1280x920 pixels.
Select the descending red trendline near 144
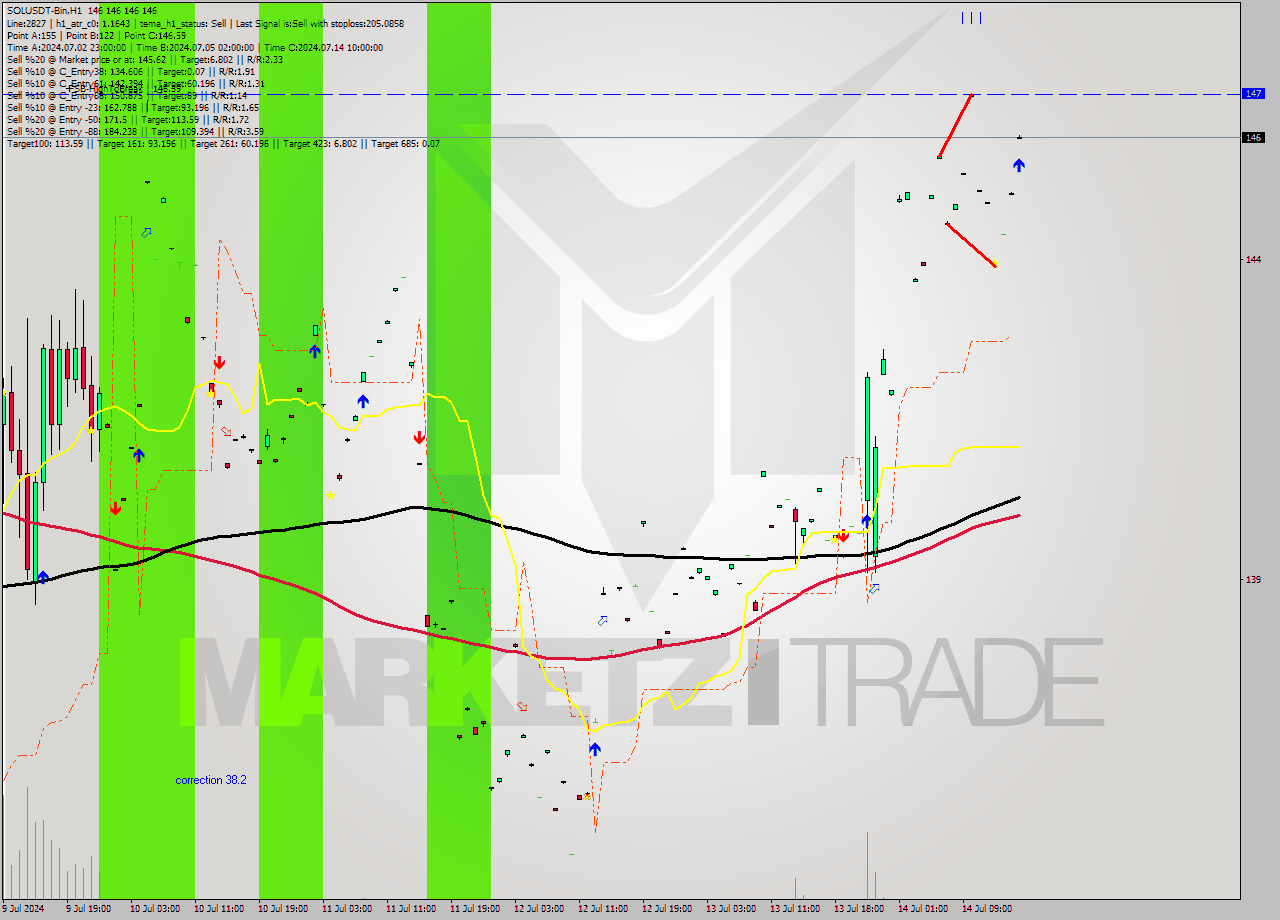tap(971, 245)
